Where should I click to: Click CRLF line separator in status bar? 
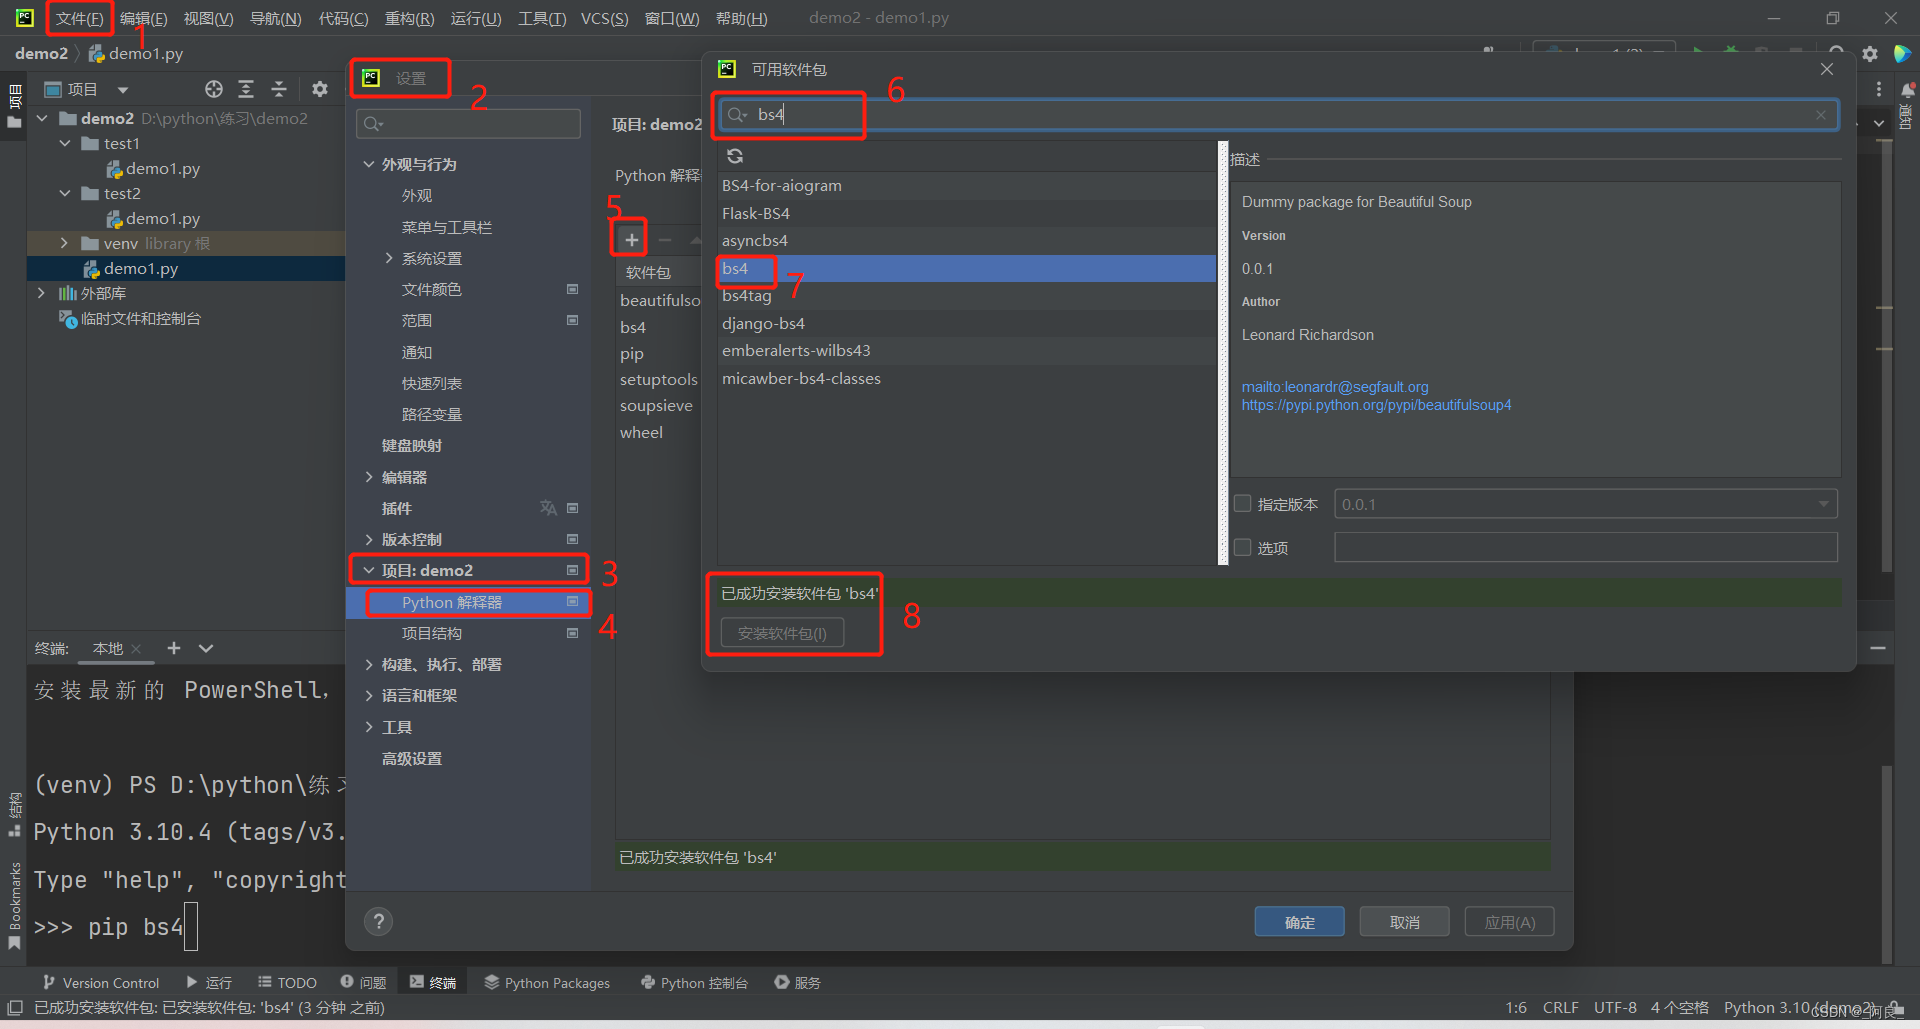pos(1560,1008)
